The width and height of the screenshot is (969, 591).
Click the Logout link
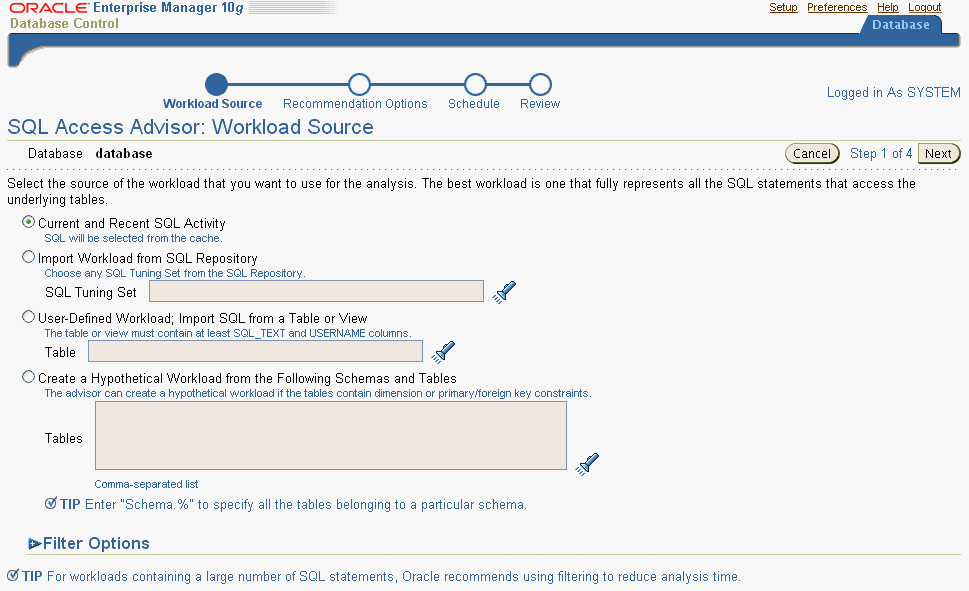pos(924,7)
